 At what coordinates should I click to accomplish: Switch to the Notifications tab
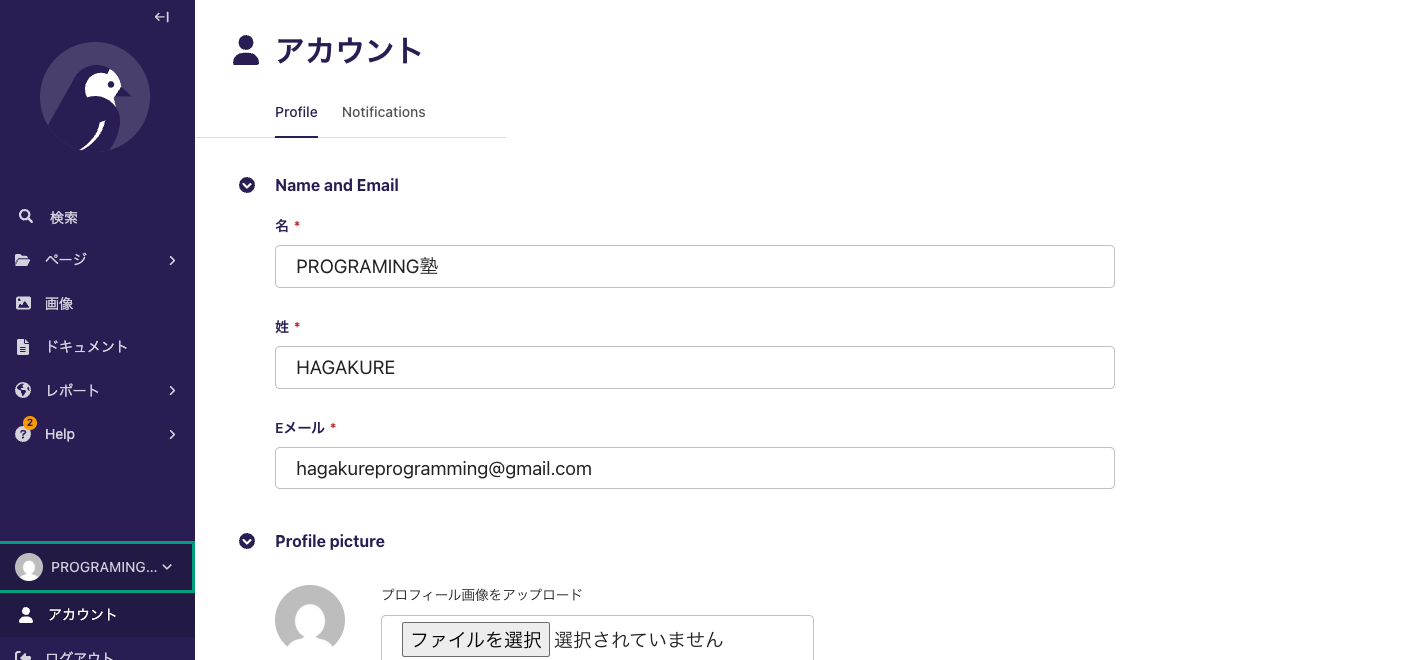(x=383, y=112)
